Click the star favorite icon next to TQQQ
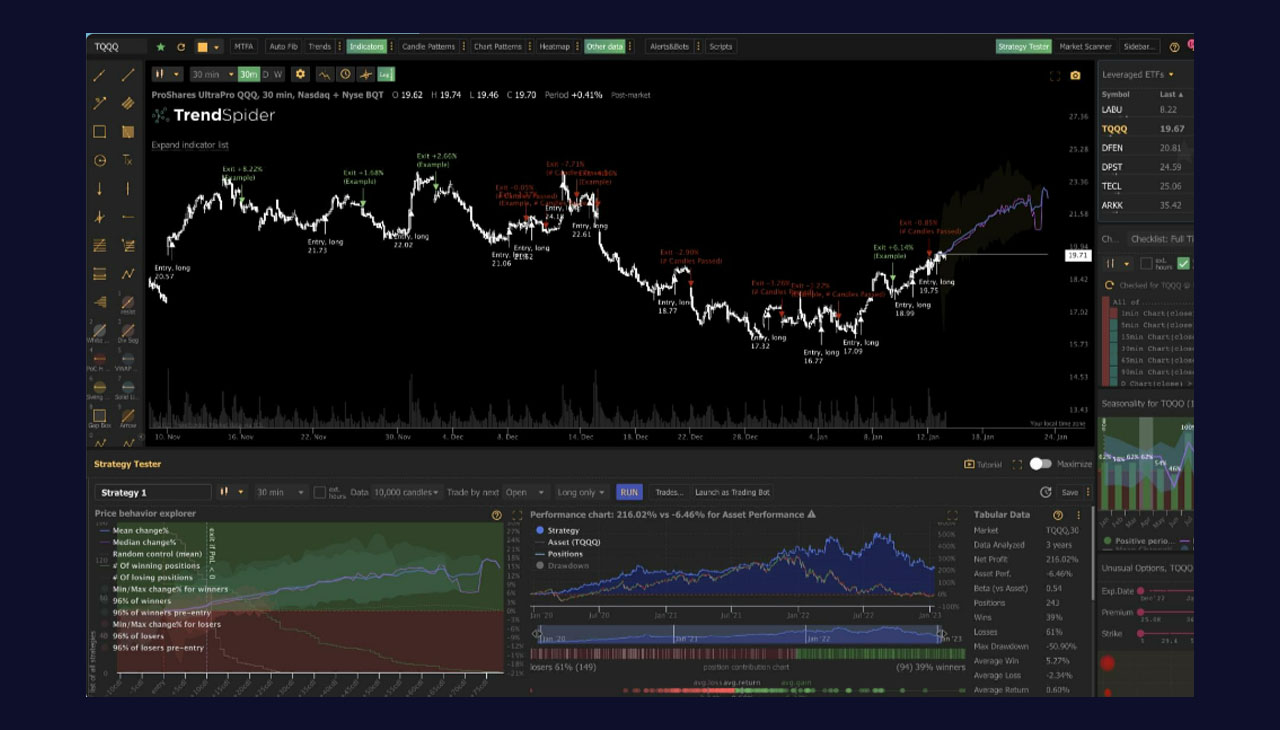Image resolution: width=1280 pixels, height=730 pixels. [x=160, y=47]
